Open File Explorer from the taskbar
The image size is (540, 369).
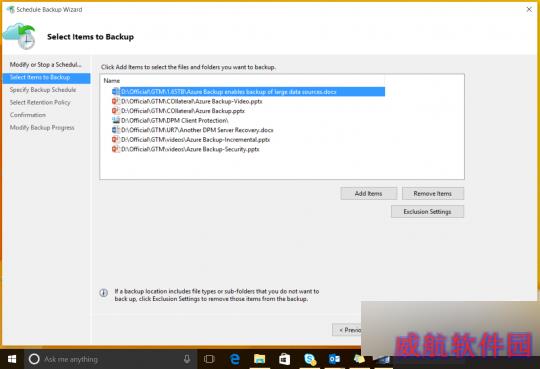pos(260,359)
